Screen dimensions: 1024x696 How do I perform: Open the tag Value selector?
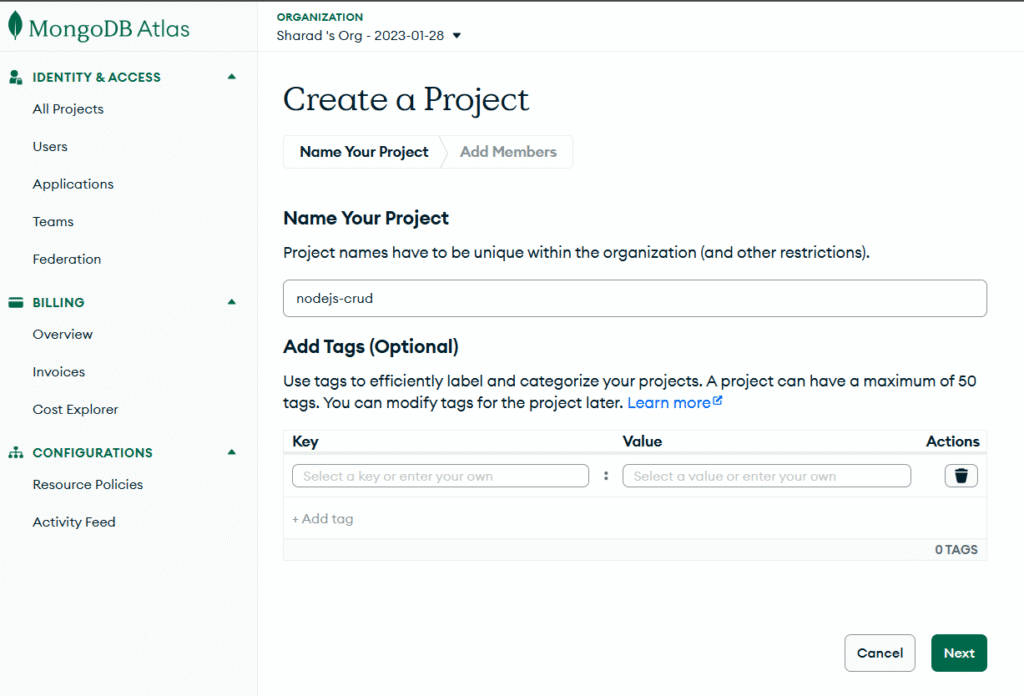pyautogui.click(x=766, y=476)
